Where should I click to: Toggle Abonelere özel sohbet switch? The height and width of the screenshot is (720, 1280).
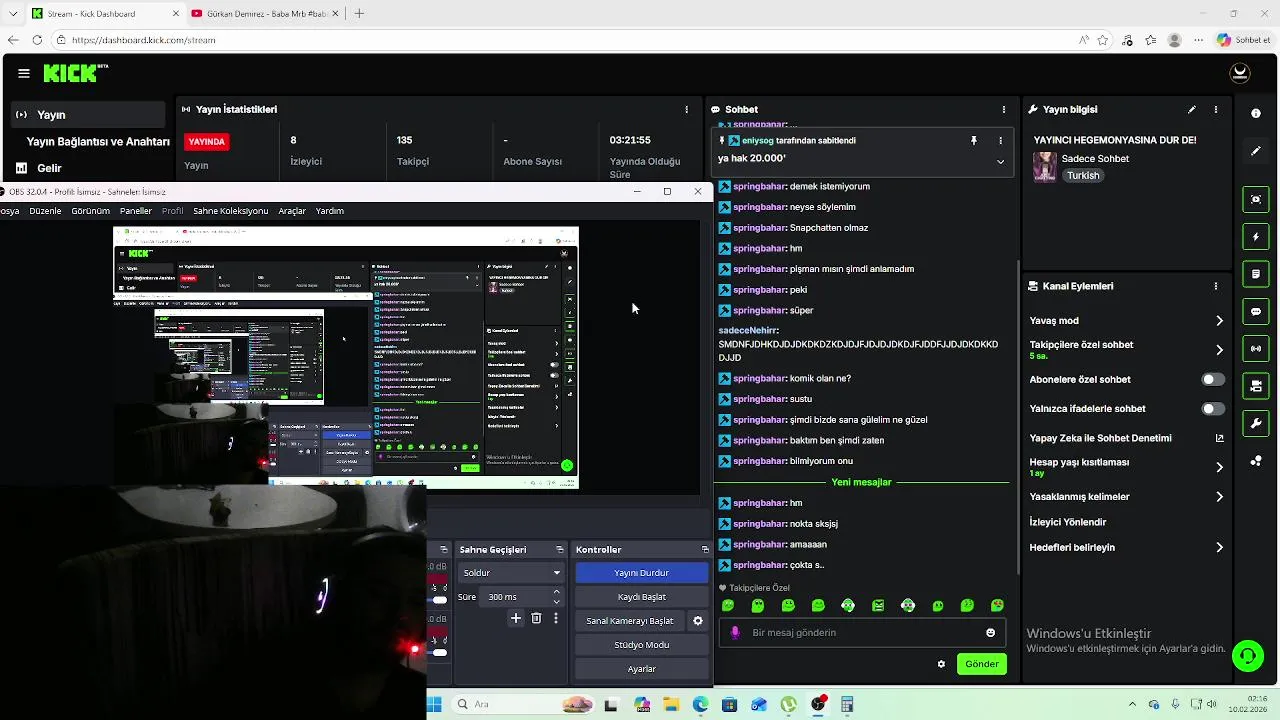click(1213, 380)
